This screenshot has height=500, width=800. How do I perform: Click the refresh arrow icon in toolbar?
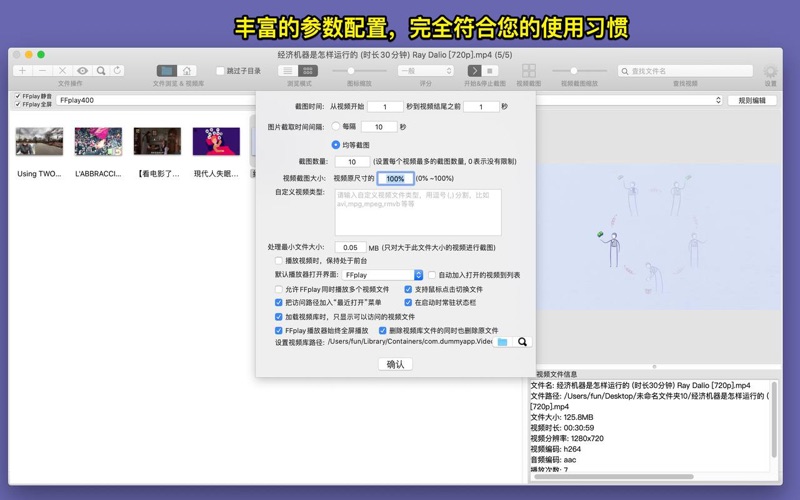(x=117, y=70)
